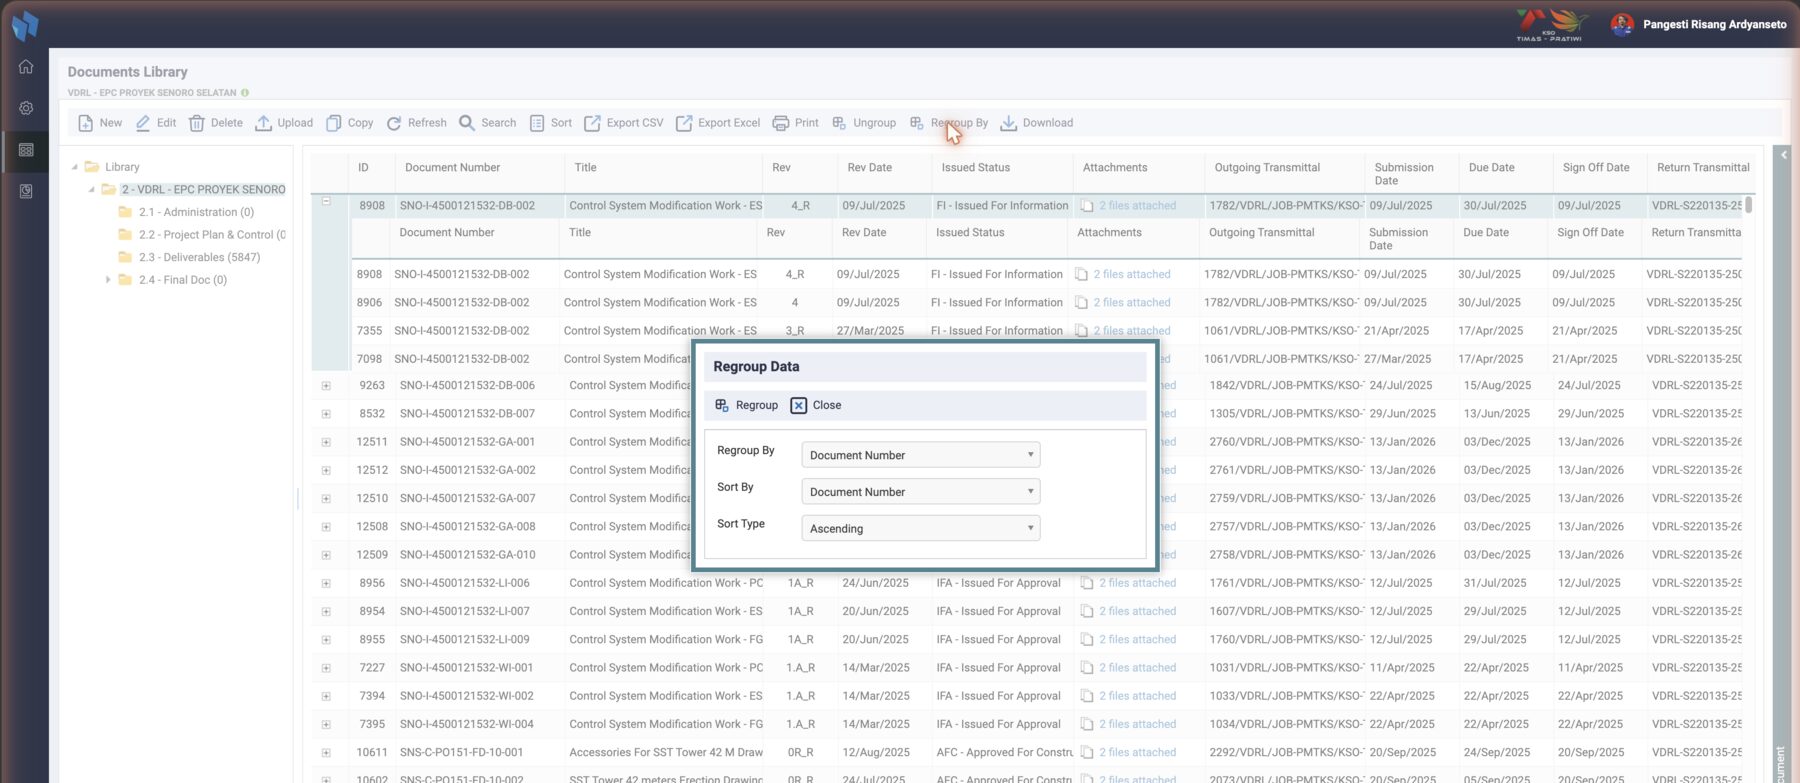Open attachments link for row 8956
1800x783 pixels.
[1137, 583]
